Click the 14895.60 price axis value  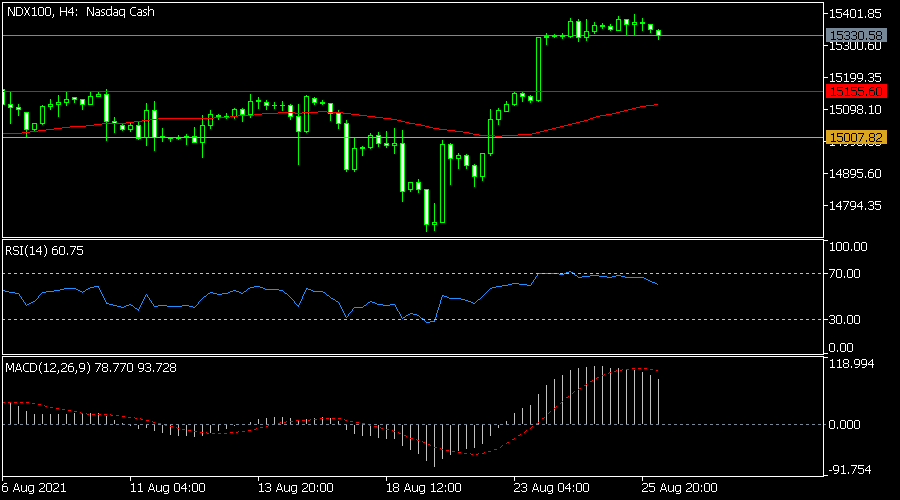(855, 173)
